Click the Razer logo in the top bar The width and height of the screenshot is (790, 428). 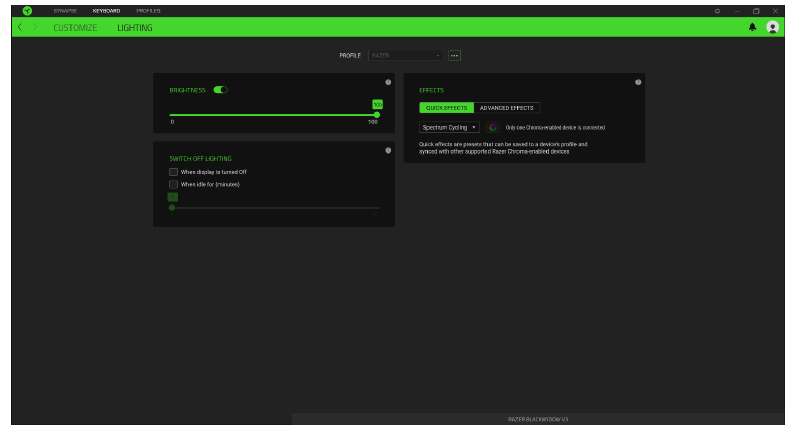(27, 11)
